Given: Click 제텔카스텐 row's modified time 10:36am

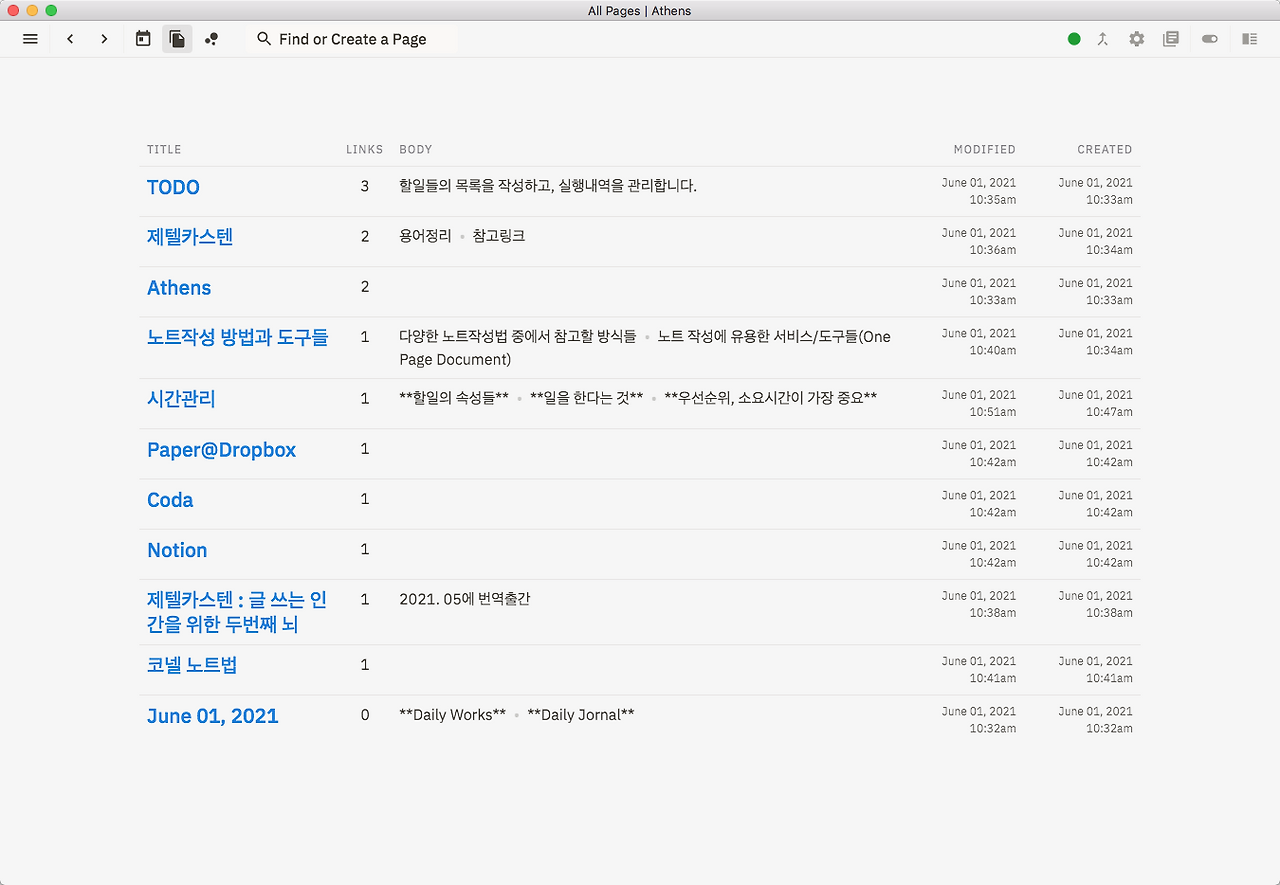Looking at the screenshot, I should (992, 250).
